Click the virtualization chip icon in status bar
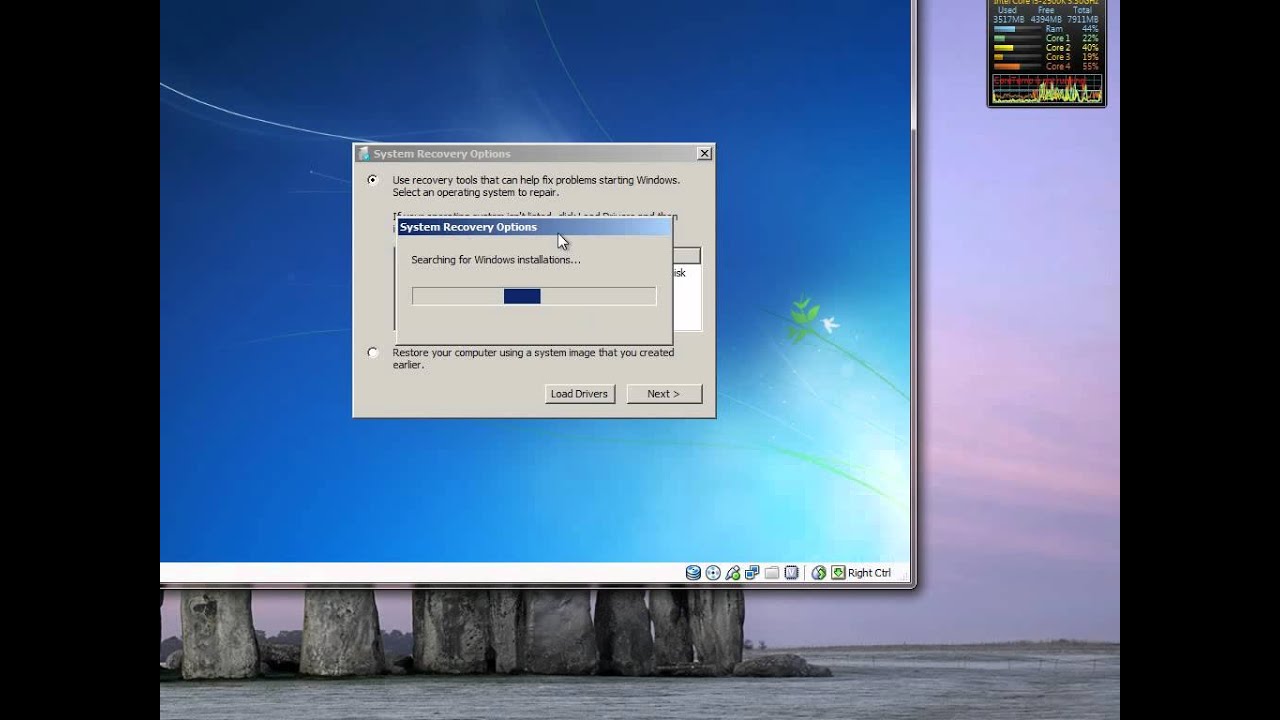Screen dimensions: 1280x720 (791, 573)
